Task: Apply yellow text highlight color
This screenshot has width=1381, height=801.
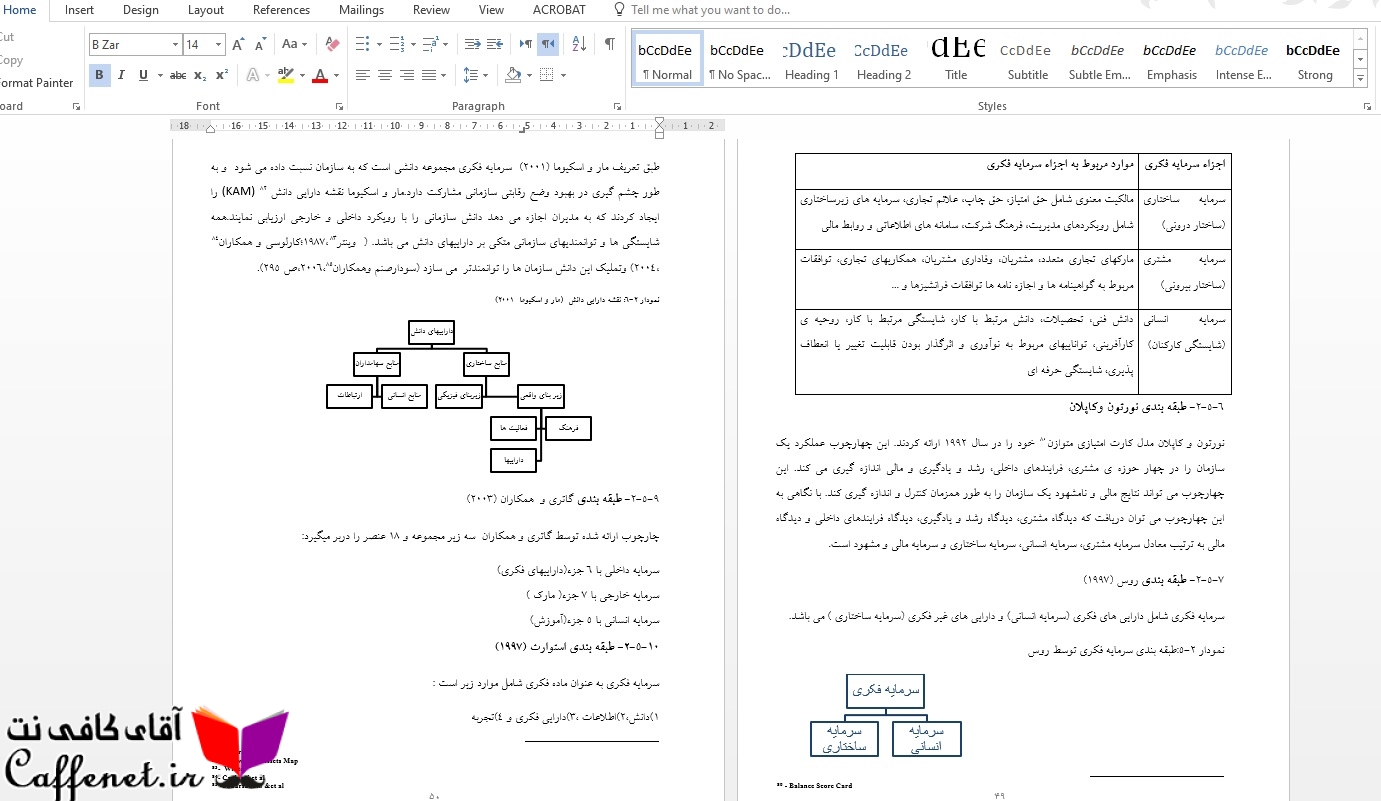Action: (x=286, y=75)
